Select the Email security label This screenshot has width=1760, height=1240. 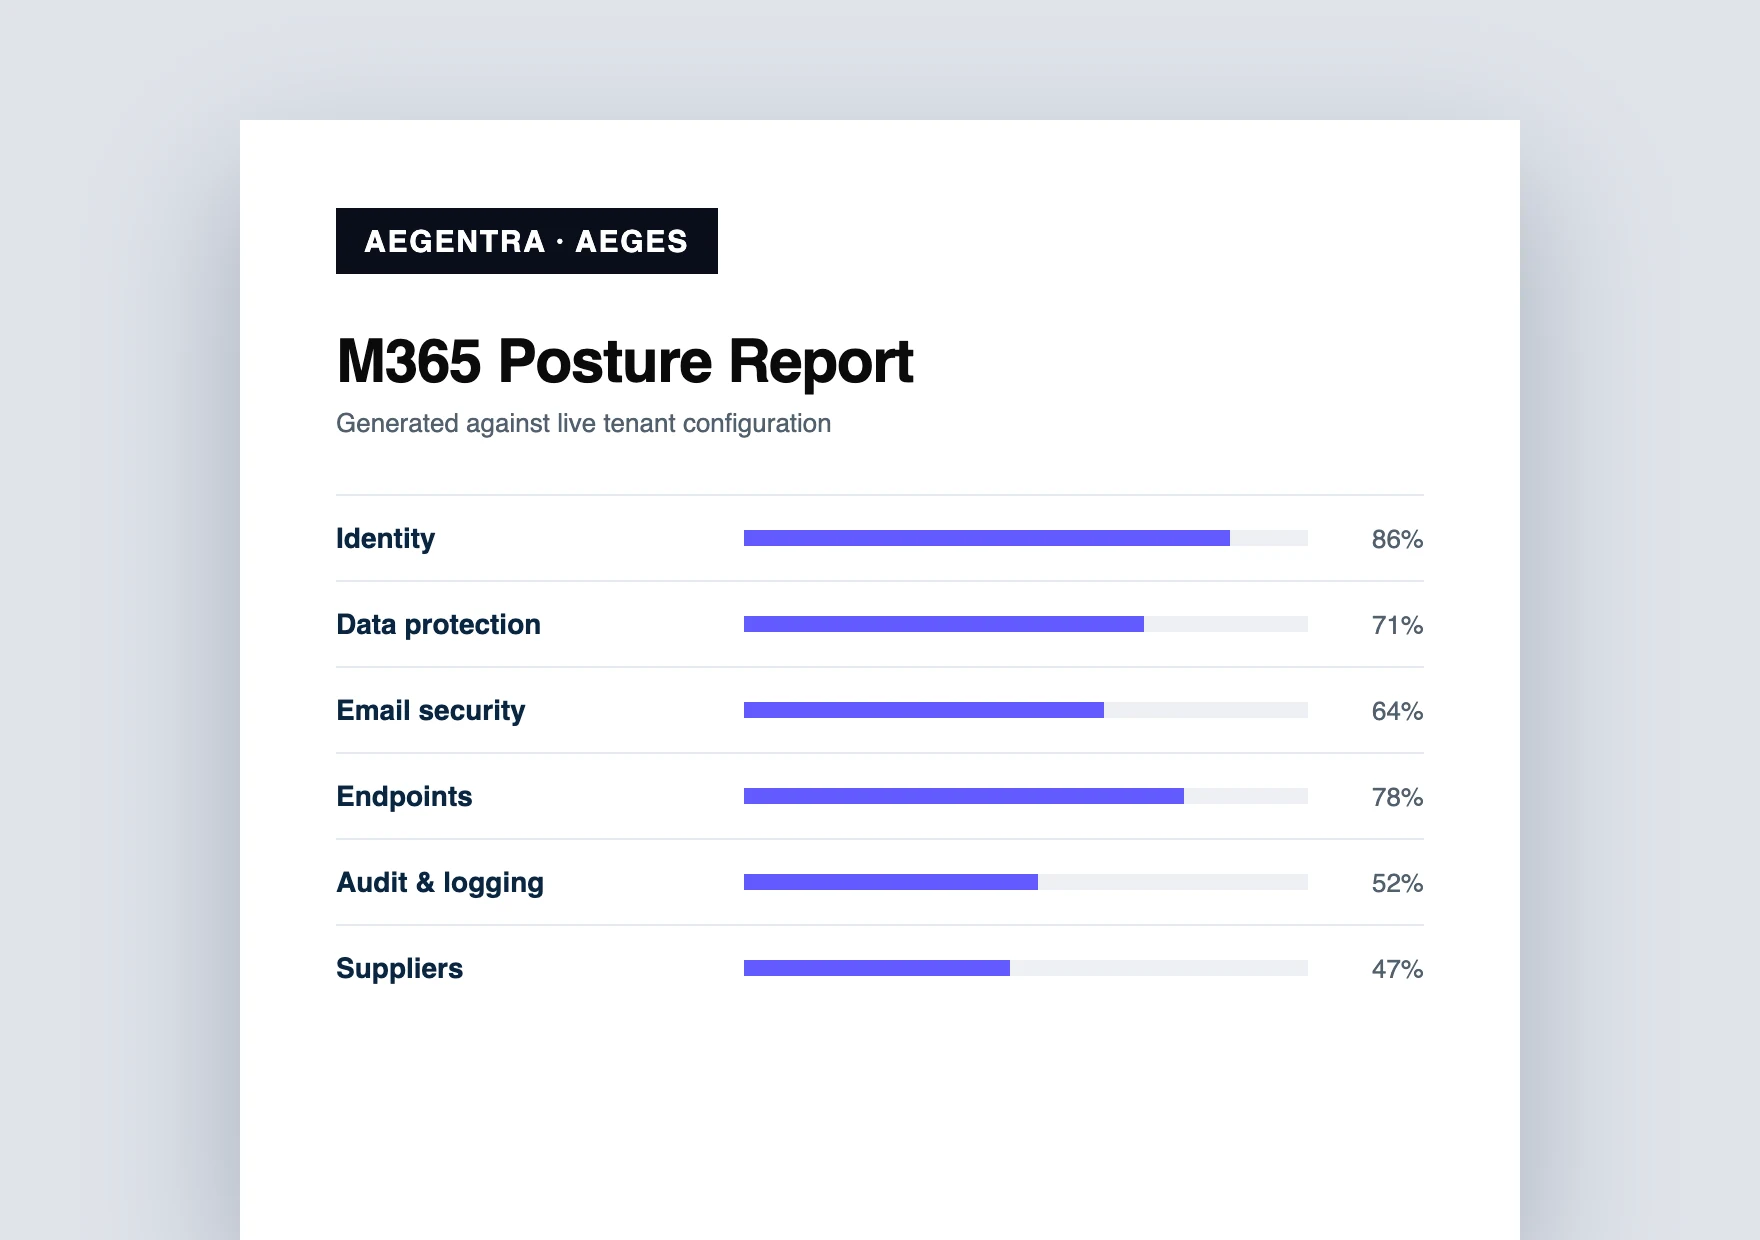tap(431, 710)
